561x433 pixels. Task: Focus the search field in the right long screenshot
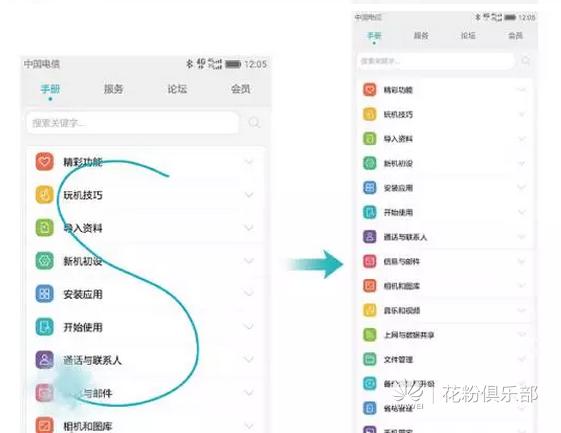[x=435, y=60]
